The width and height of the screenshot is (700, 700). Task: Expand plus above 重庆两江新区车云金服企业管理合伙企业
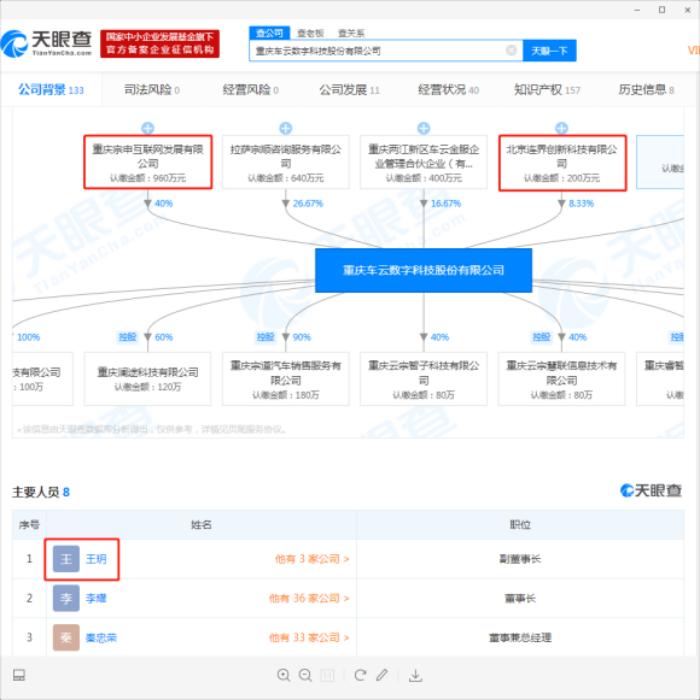pyautogui.click(x=424, y=128)
